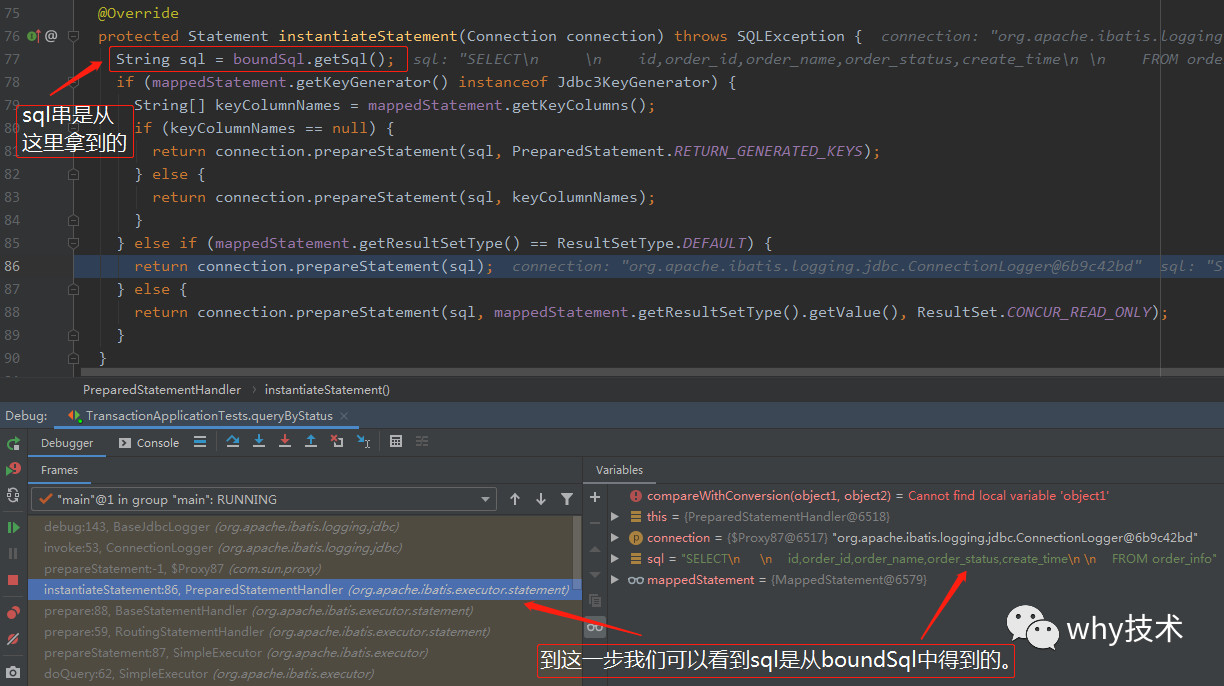Select the Frames tab
The height and width of the screenshot is (686, 1224).
[59, 470]
